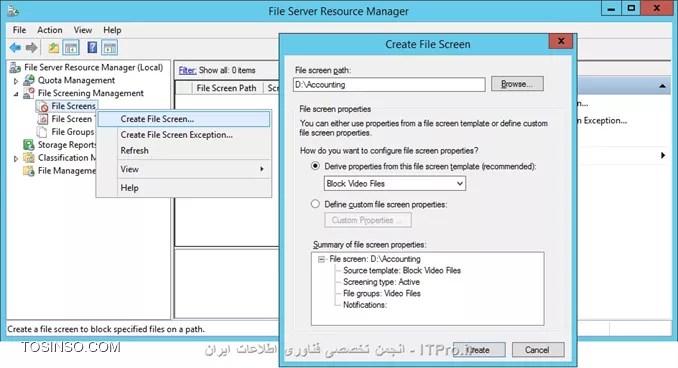This screenshot has width=678, height=368.
Task: Click the File screen path input field
Action: [389, 85]
